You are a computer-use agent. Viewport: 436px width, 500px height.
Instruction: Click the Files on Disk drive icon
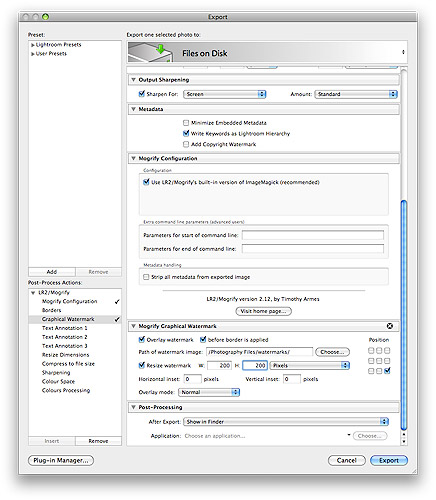151,53
